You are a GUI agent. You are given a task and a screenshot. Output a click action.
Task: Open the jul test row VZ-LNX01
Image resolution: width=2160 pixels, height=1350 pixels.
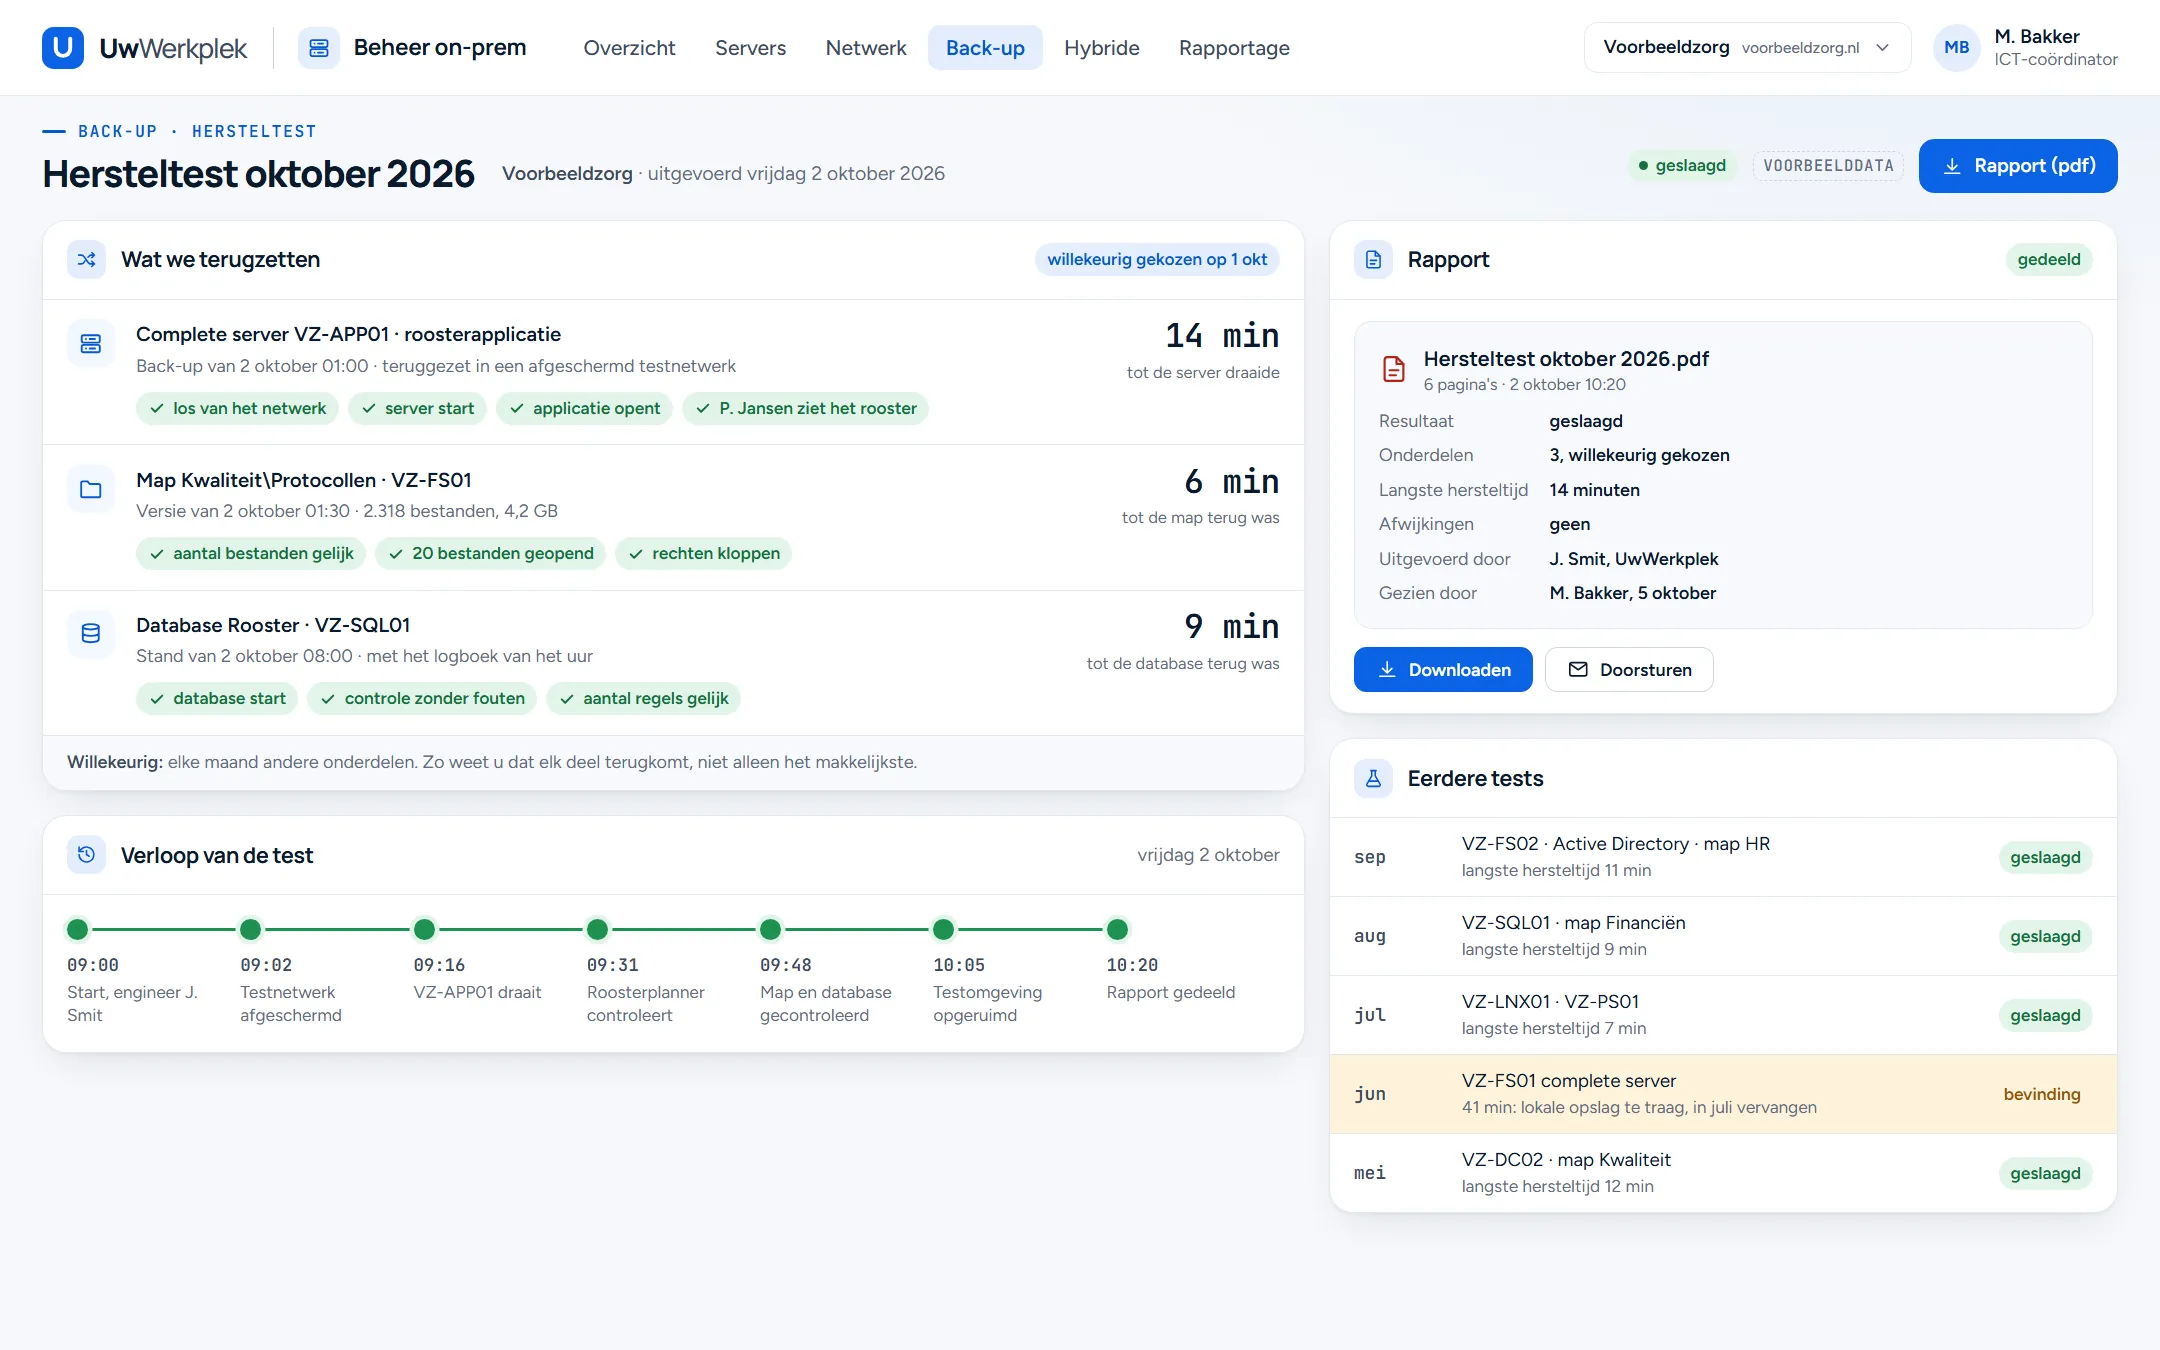1723,1015
